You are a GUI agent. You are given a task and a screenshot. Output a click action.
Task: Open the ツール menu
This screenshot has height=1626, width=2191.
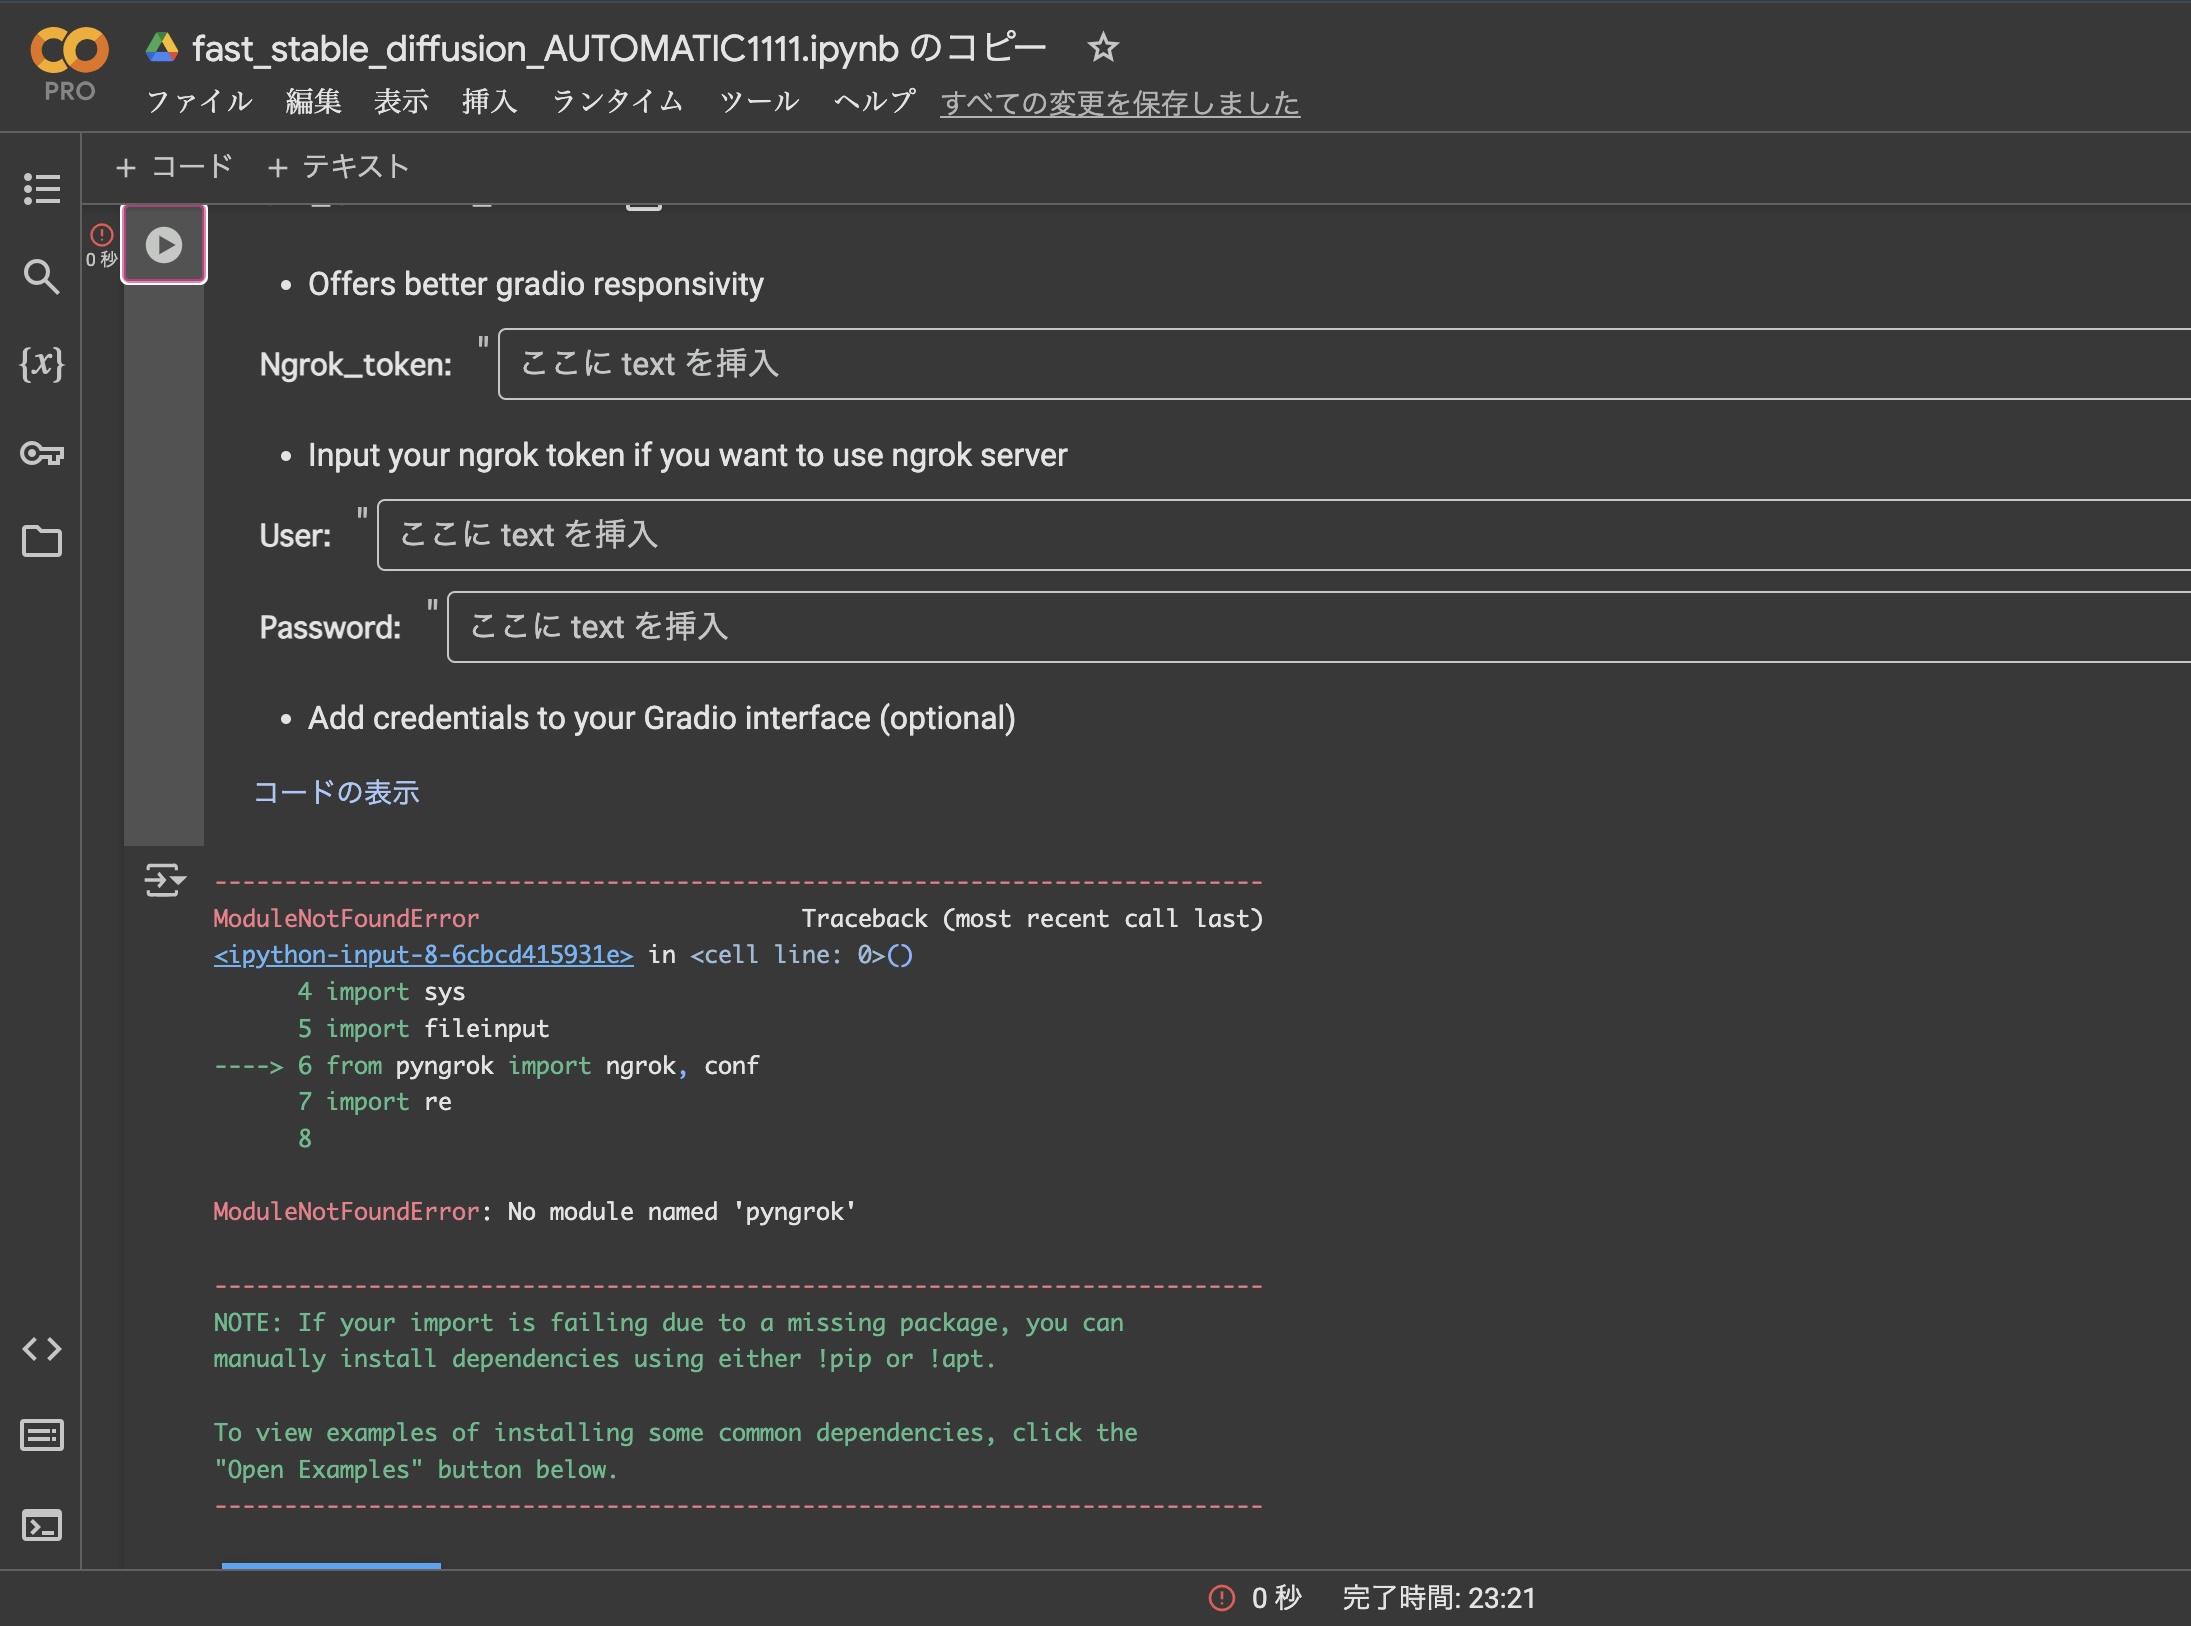759,102
